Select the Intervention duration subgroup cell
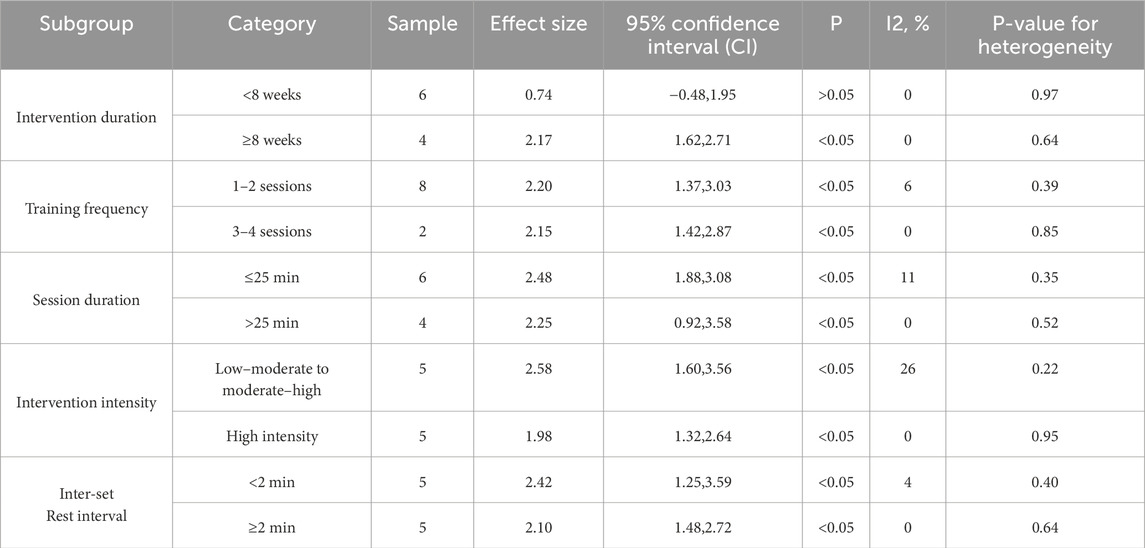Screen dimensions: 1145x548 click(86, 117)
